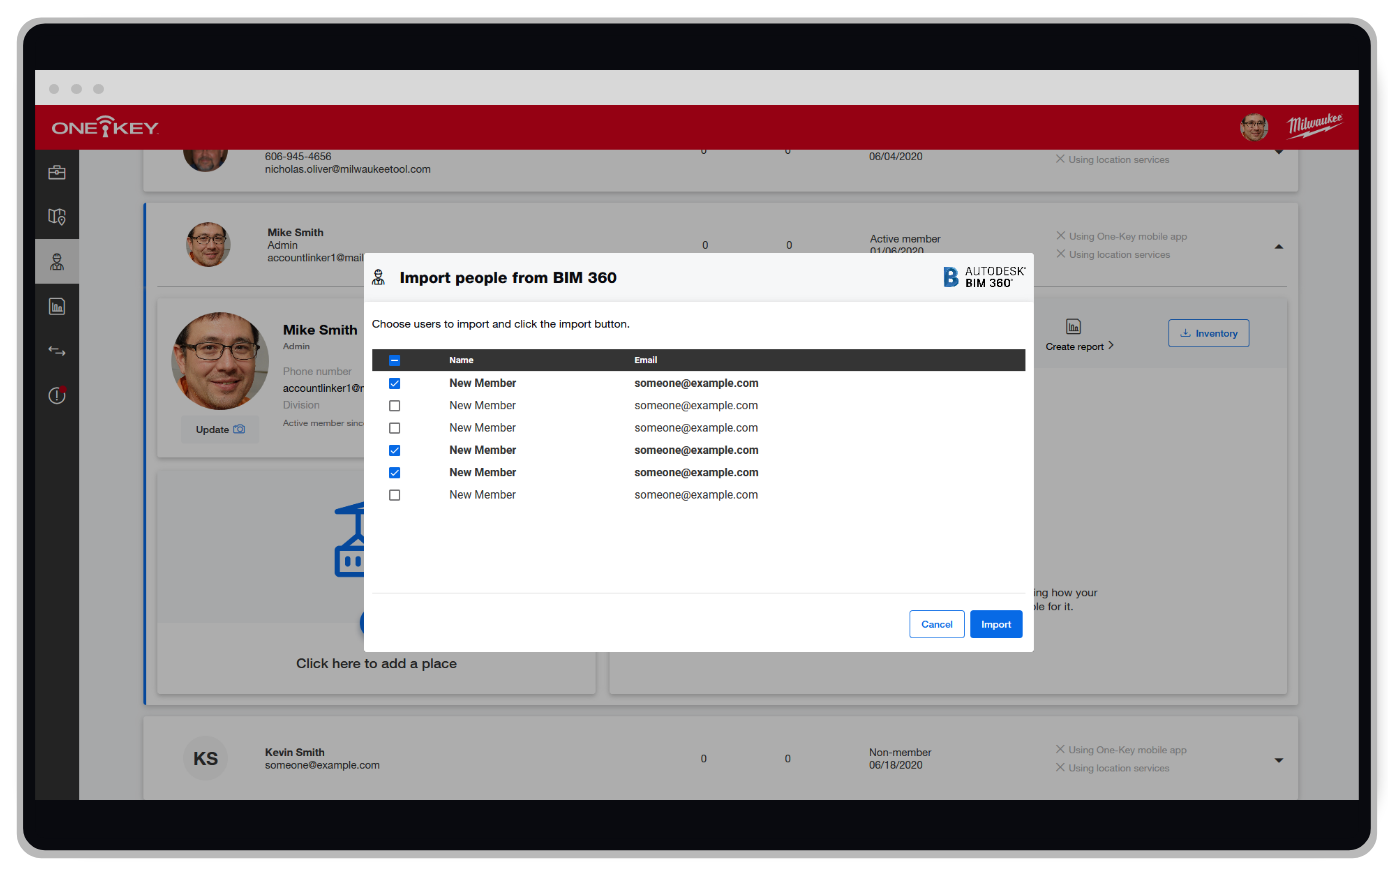Uncheck the first New Member row checkbox

tap(394, 384)
